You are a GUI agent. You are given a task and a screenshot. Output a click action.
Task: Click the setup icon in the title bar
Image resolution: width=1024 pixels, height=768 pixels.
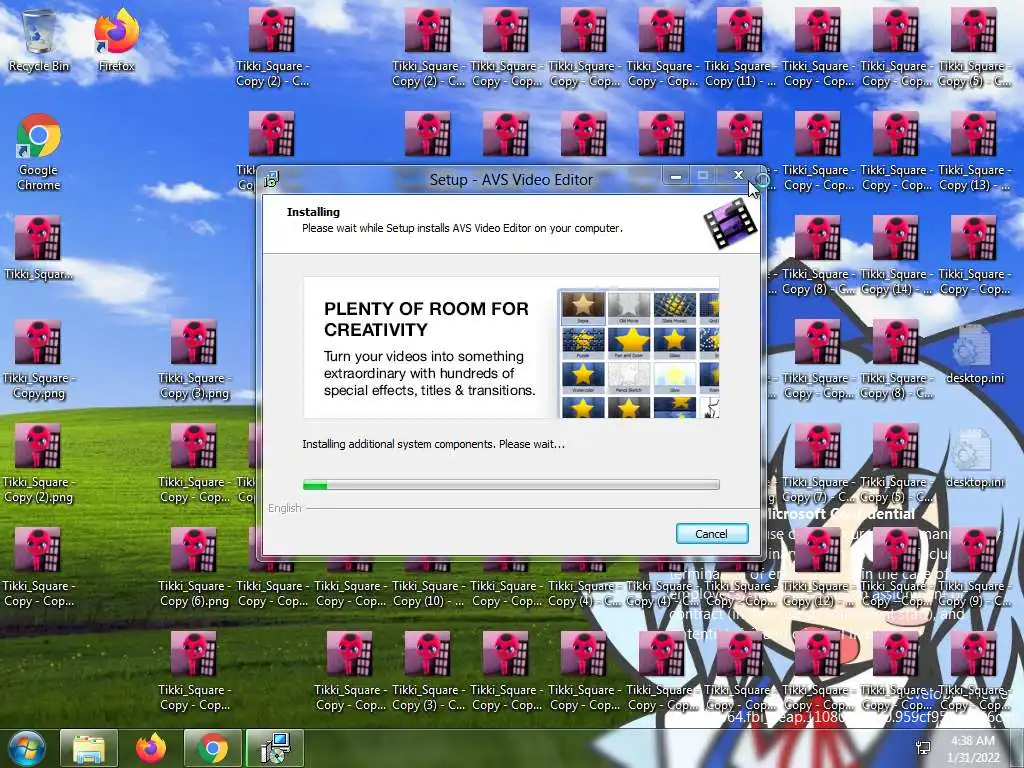pyautogui.click(x=272, y=180)
